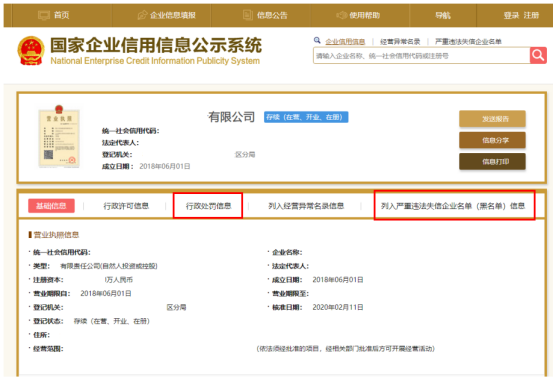Click the 核准日期 label
Viewport: 554px width, 382px height.
pyautogui.click(x=287, y=307)
